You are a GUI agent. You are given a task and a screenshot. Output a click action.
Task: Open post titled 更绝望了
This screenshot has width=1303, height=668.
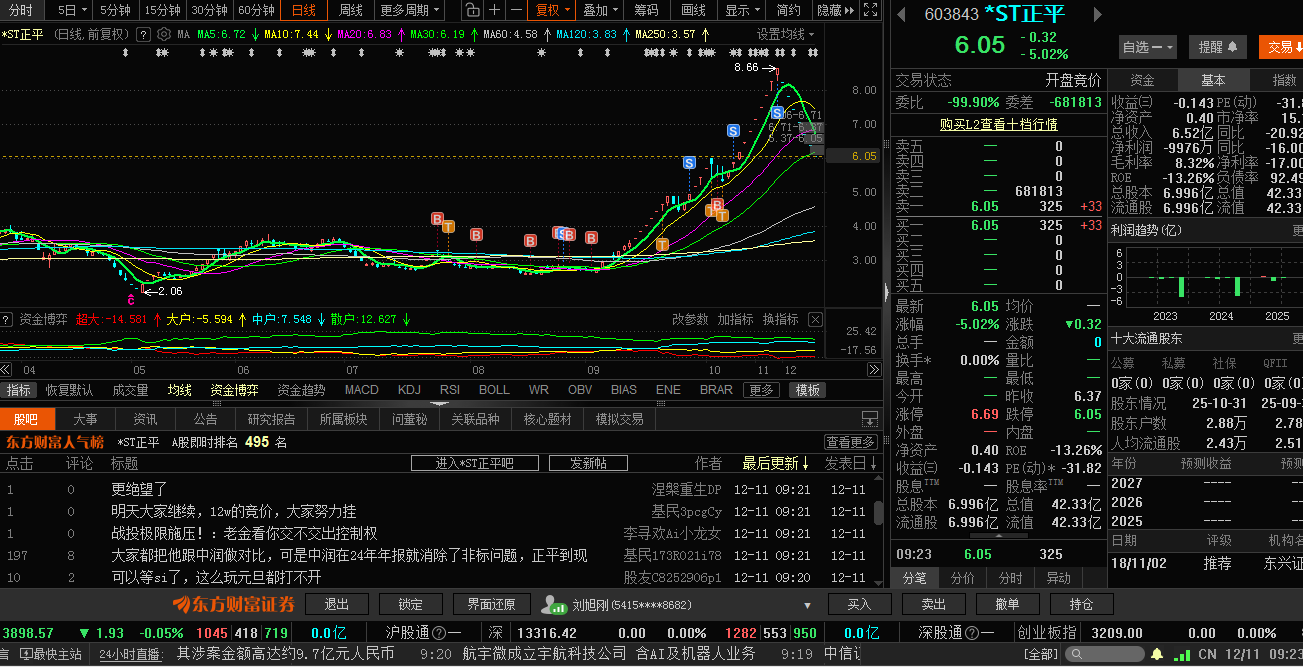140,490
